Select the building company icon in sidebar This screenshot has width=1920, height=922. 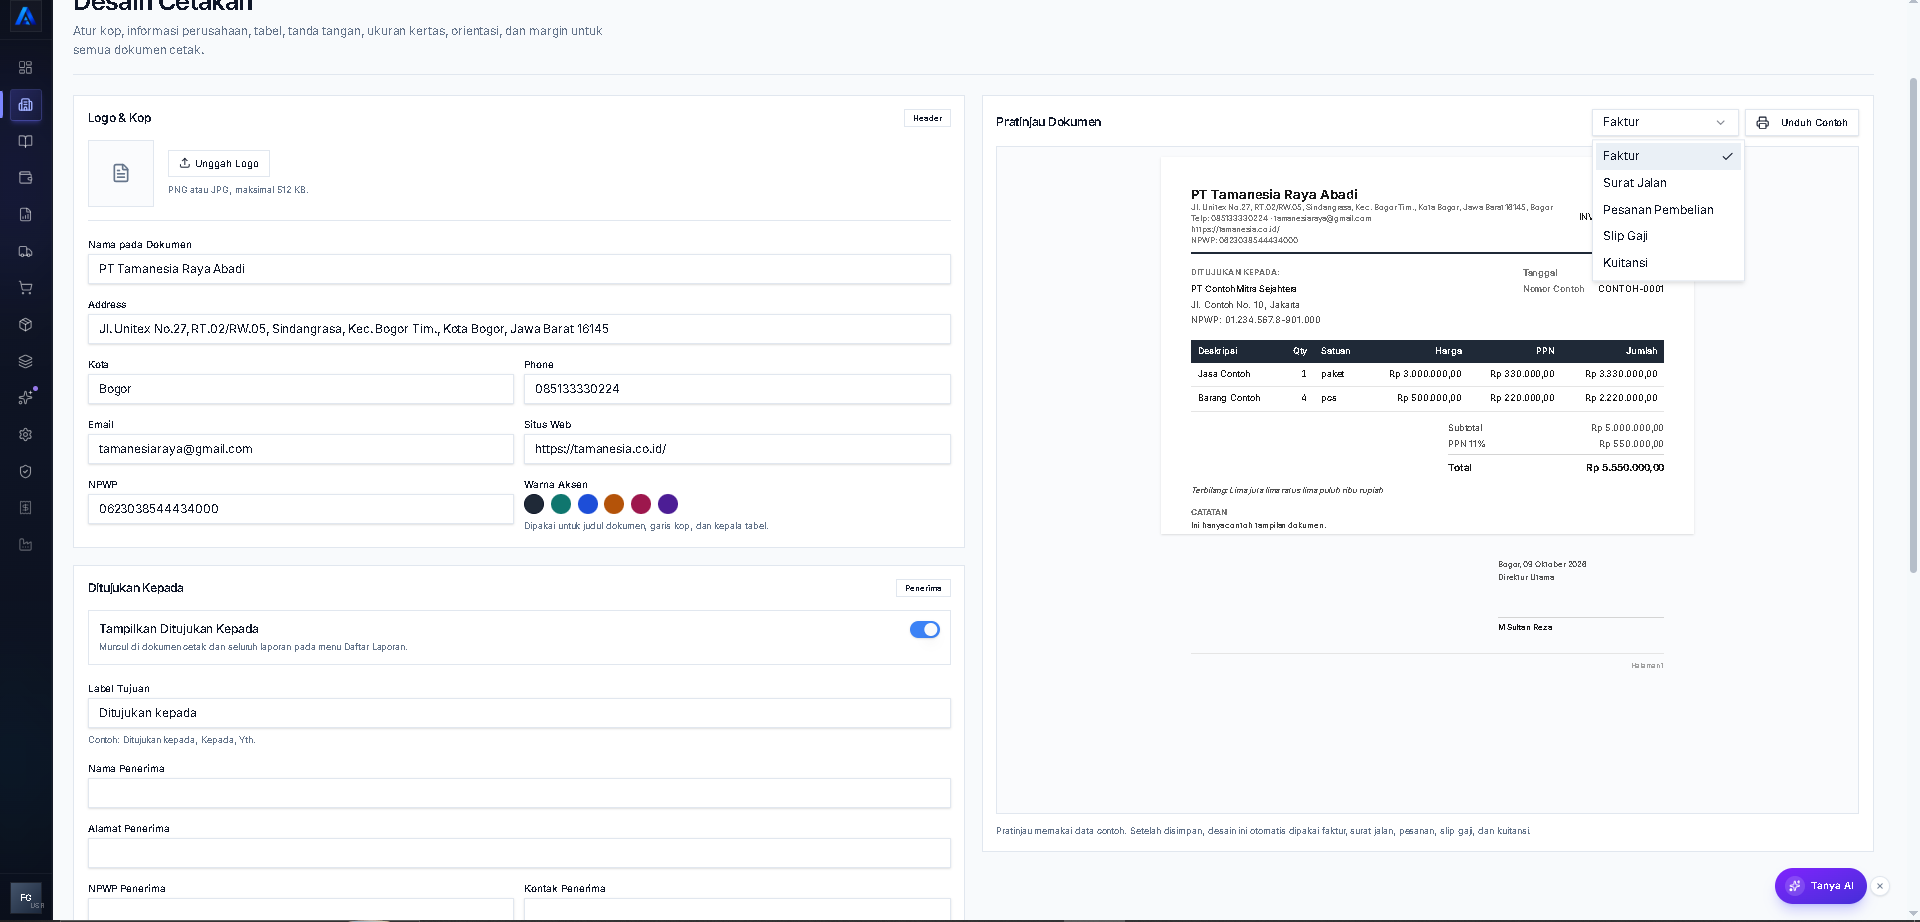coord(26,105)
